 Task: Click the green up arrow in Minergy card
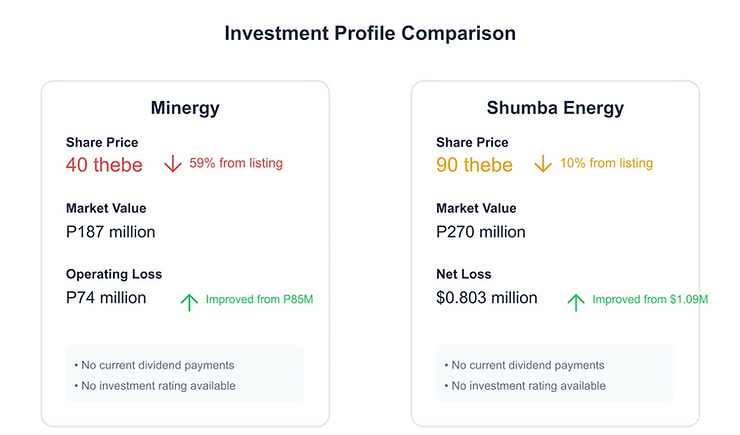[189, 302]
